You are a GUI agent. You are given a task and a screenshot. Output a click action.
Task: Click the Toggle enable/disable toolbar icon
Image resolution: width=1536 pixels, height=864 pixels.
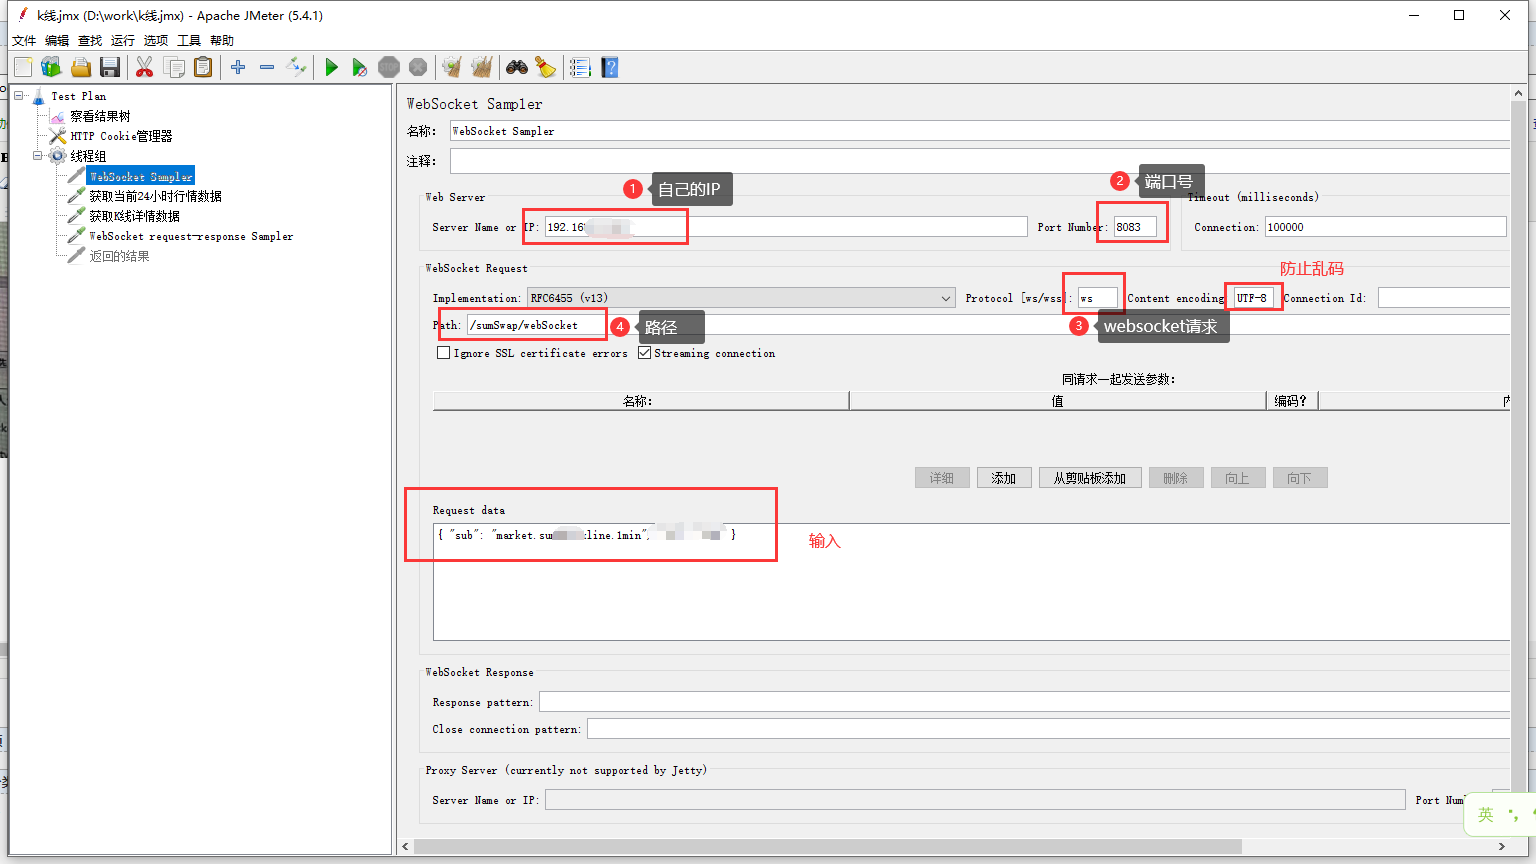coord(296,67)
